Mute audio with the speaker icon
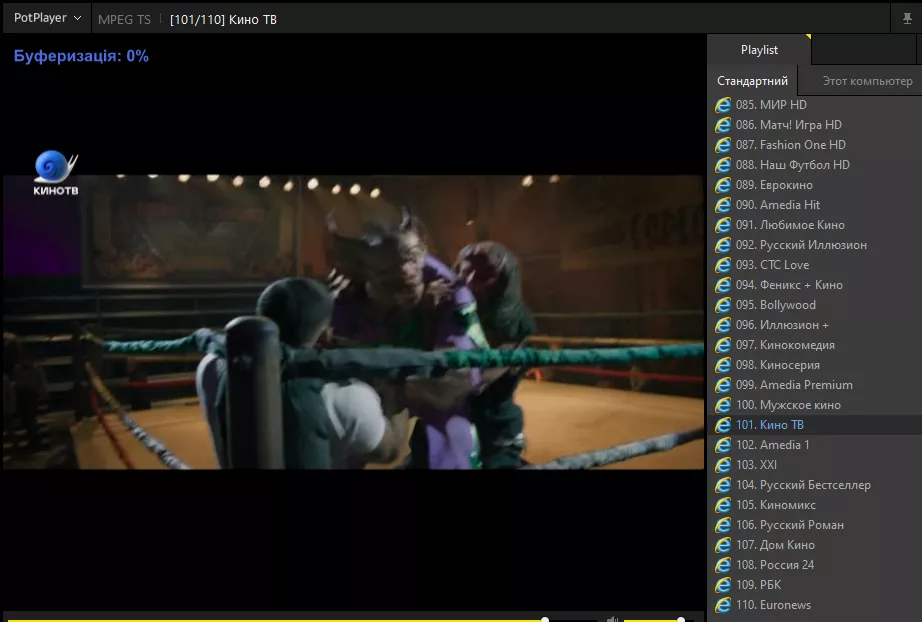 [x=612, y=619]
